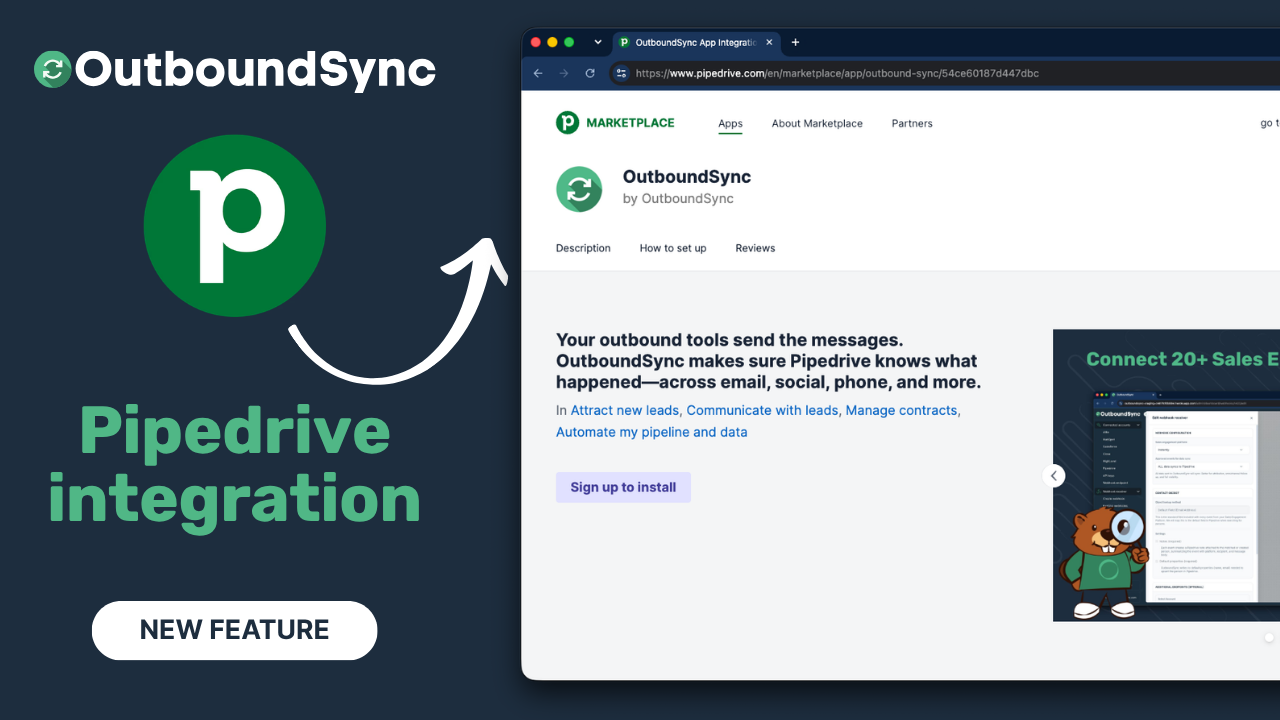The width and height of the screenshot is (1280, 720).
Task: Open 'Attract new leads' category link
Action: click(625, 410)
